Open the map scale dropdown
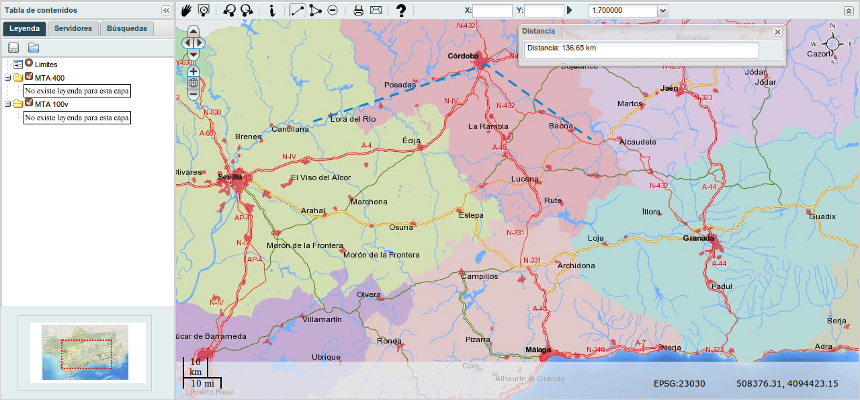The image size is (860, 400). pos(662,10)
